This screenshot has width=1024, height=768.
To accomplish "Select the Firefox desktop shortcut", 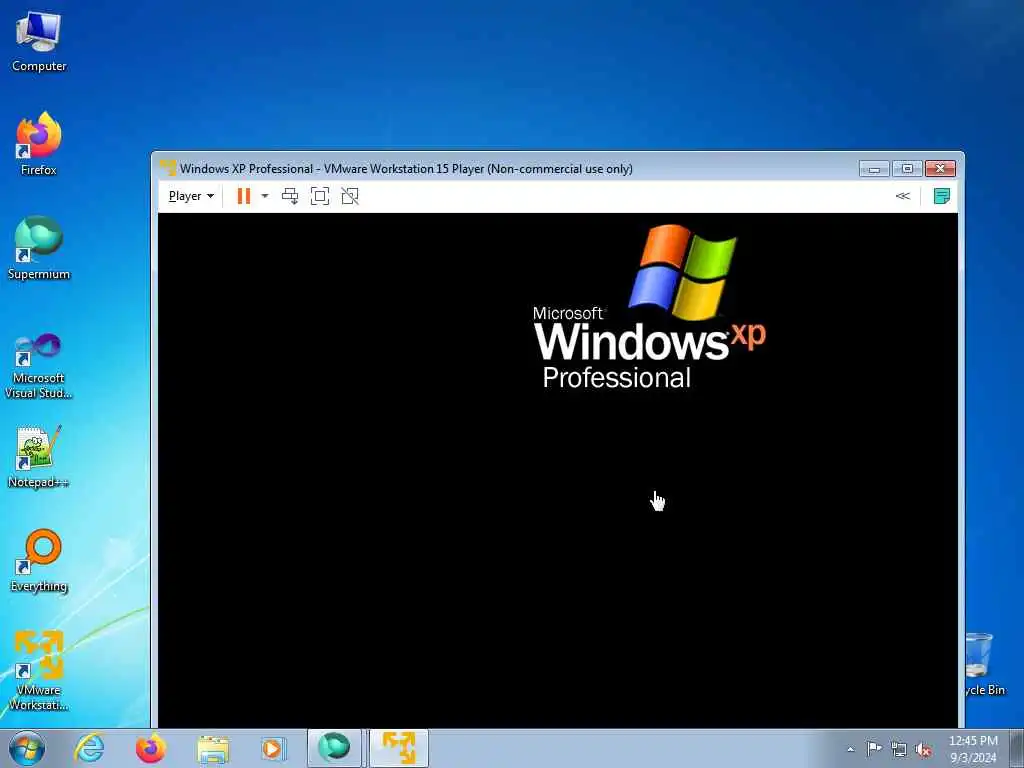I will click(39, 144).
